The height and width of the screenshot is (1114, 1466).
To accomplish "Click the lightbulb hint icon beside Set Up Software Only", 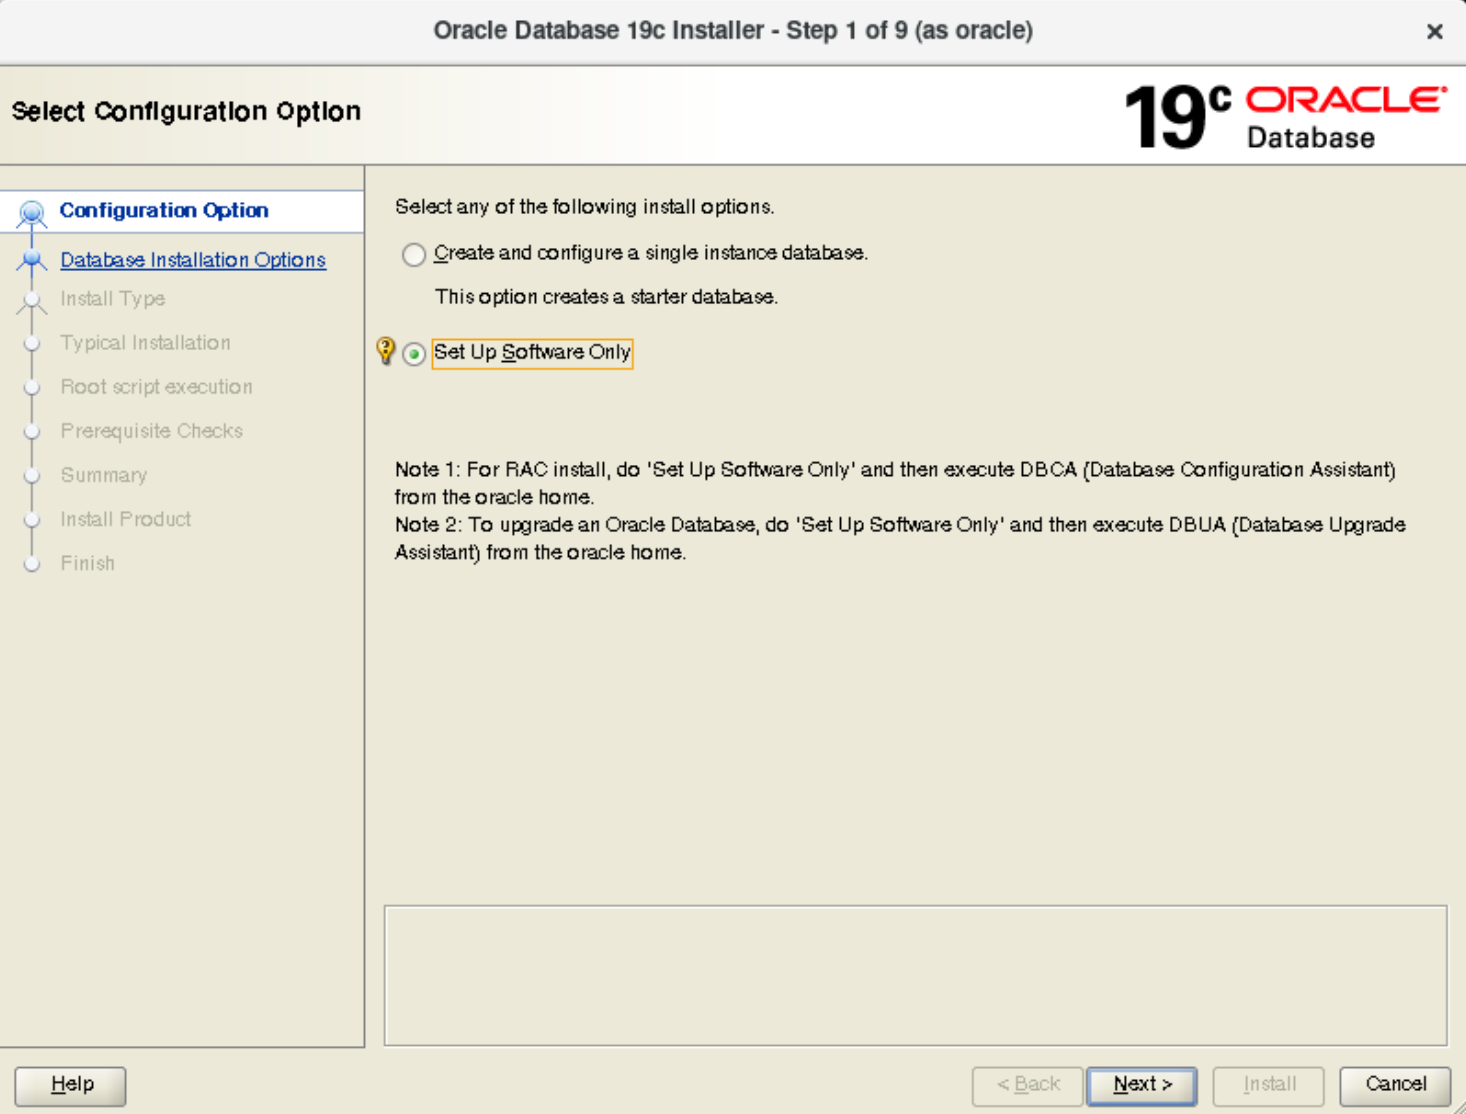I will coord(385,351).
